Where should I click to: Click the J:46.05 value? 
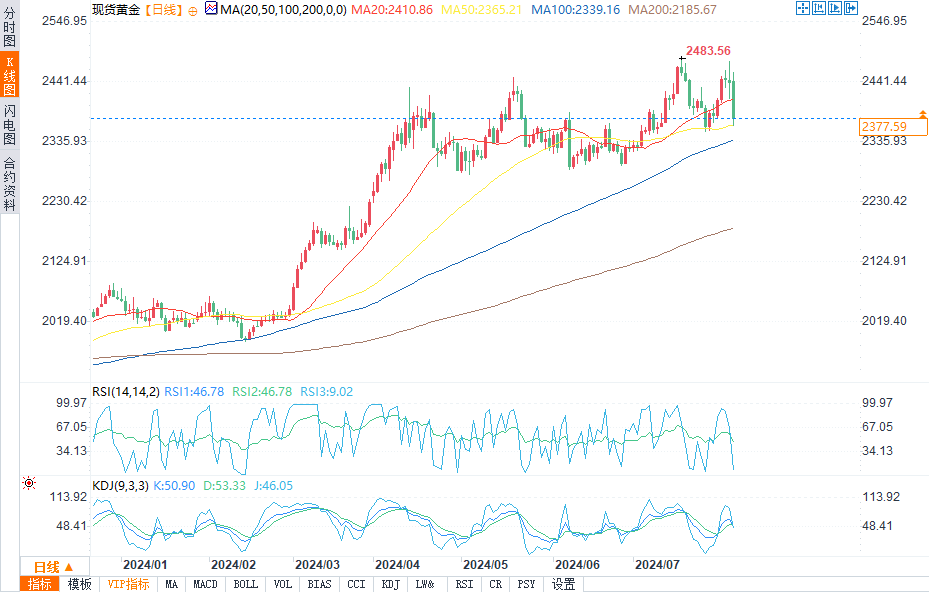273,486
